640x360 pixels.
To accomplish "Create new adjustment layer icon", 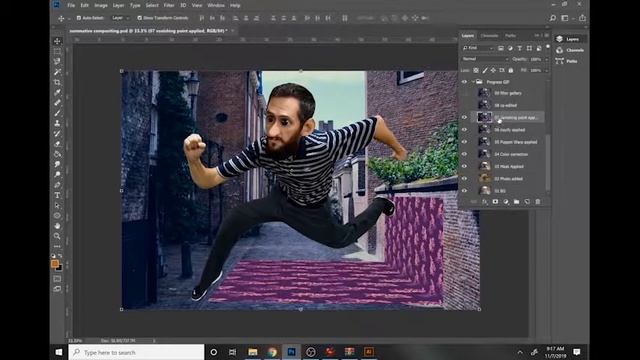I will [x=506, y=202].
